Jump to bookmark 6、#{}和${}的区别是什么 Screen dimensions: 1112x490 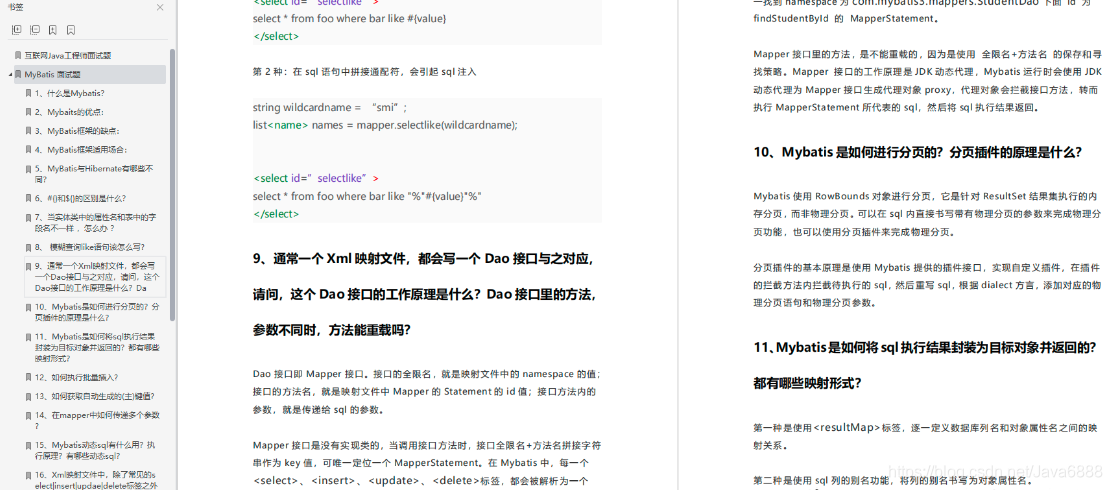click(80, 199)
